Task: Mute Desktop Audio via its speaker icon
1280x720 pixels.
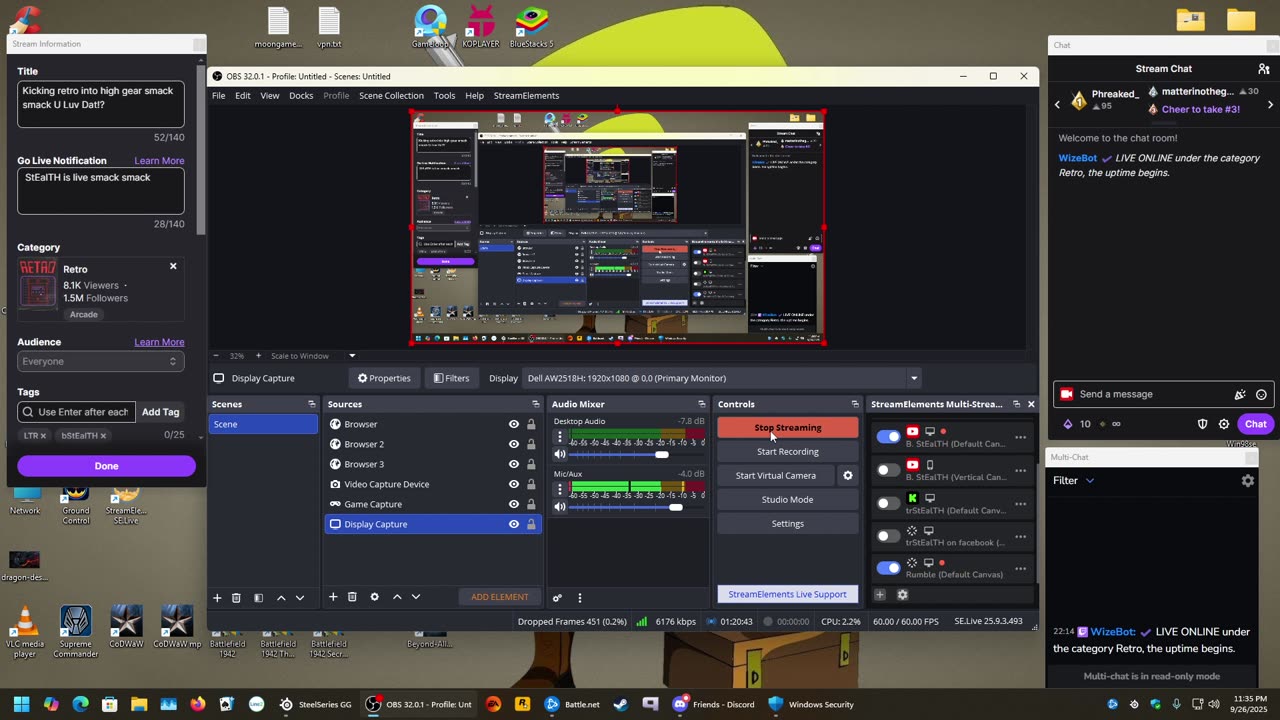Action: pyautogui.click(x=560, y=455)
